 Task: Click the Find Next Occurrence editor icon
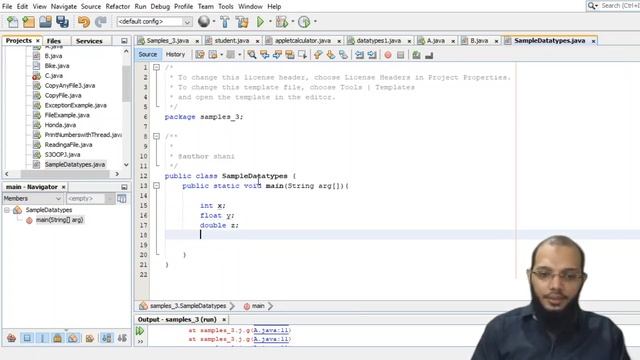coord(277,55)
